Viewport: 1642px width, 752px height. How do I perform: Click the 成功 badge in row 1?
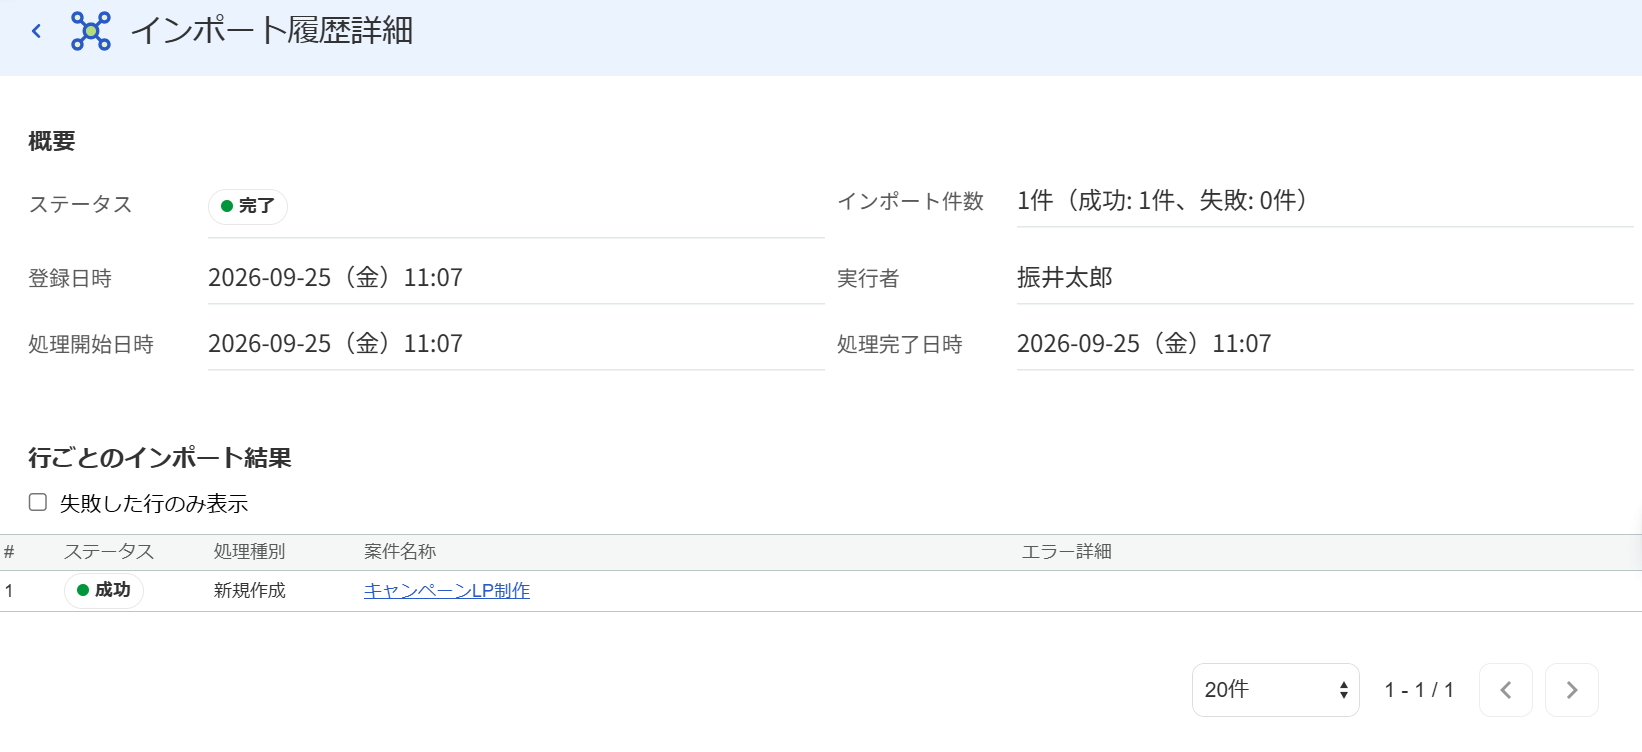coord(104,590)
